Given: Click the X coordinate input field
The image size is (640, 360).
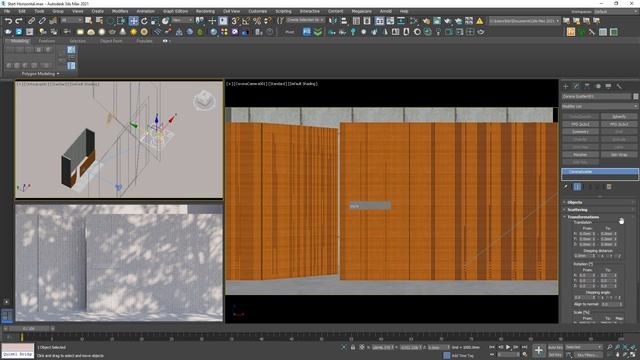Looking at the screenshot, I should [x=382, y=347].
